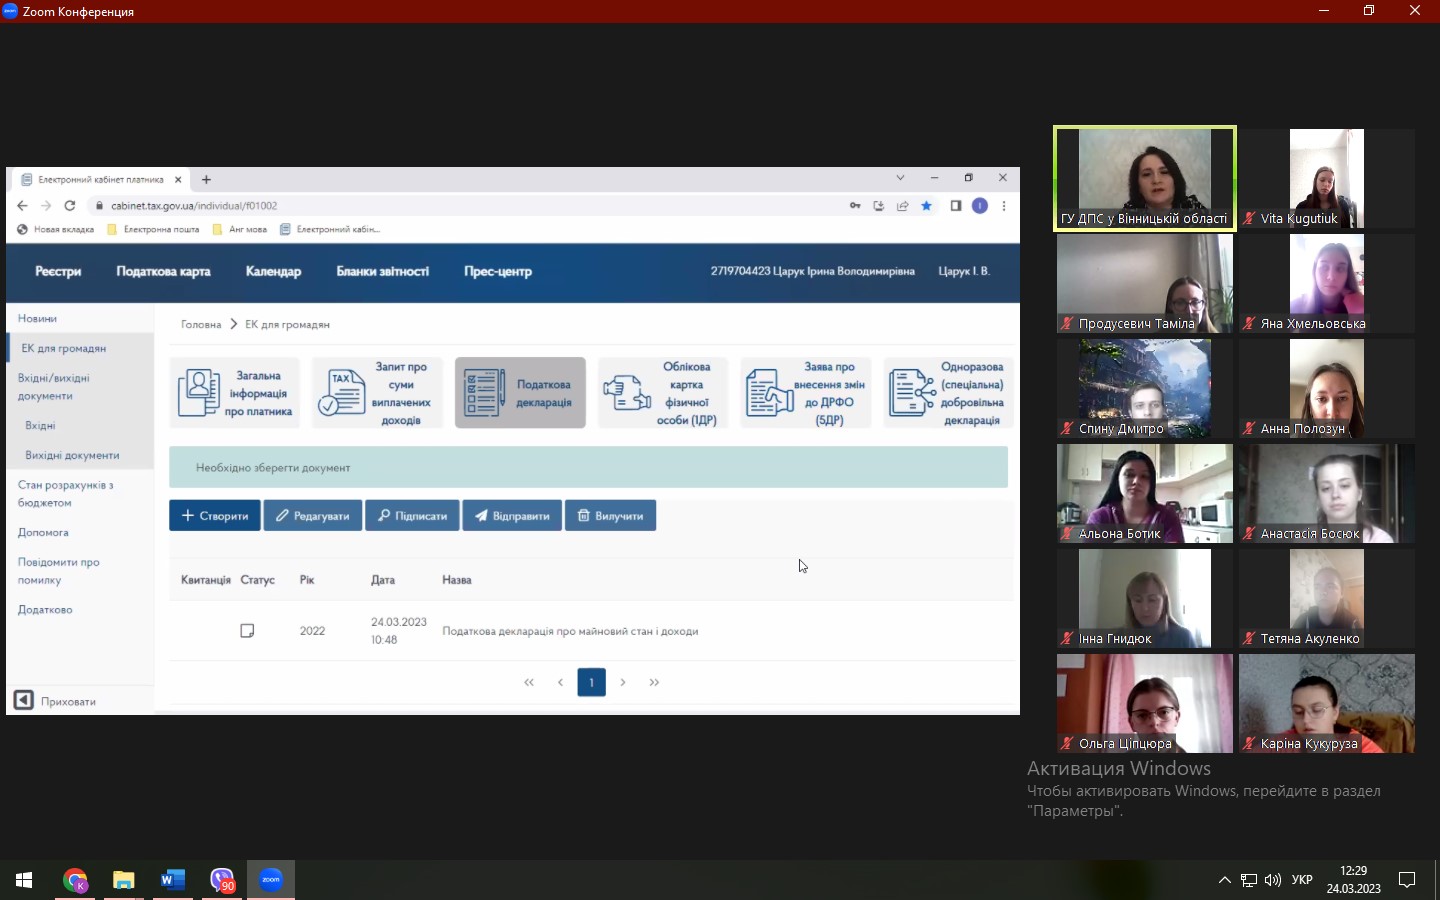1440x900 pixels.
Task: Open Microsoft Word from the taskbar
Action: coord(172,880)
